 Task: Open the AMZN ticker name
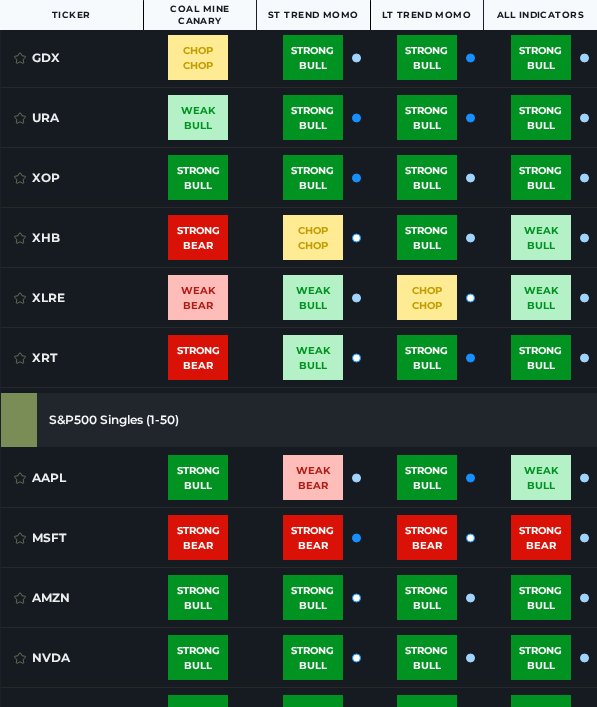click(x=51, y=598)
